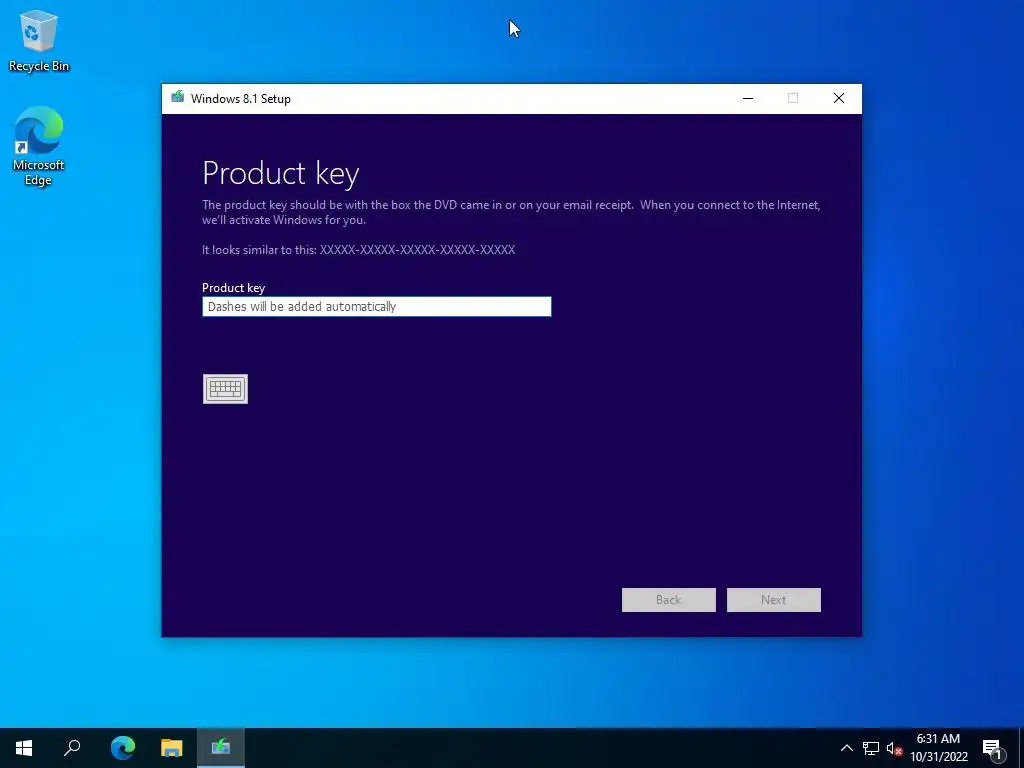The height and width of the screenshot is (768, 1024).
Task: Open the notification center icon
Action: (992, 748)
